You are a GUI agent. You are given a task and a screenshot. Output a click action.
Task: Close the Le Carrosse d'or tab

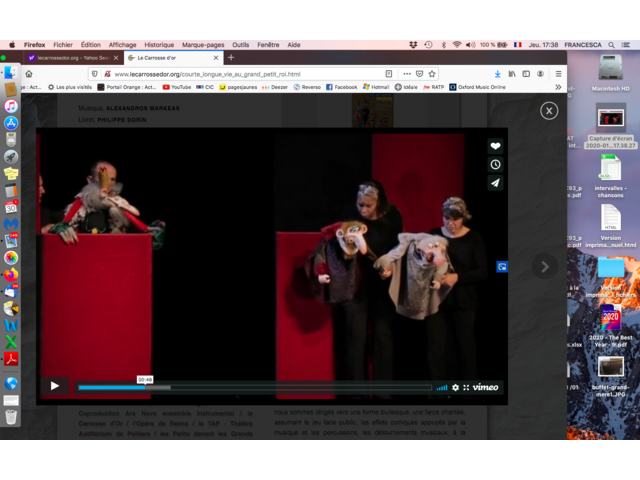coord(216,58)
